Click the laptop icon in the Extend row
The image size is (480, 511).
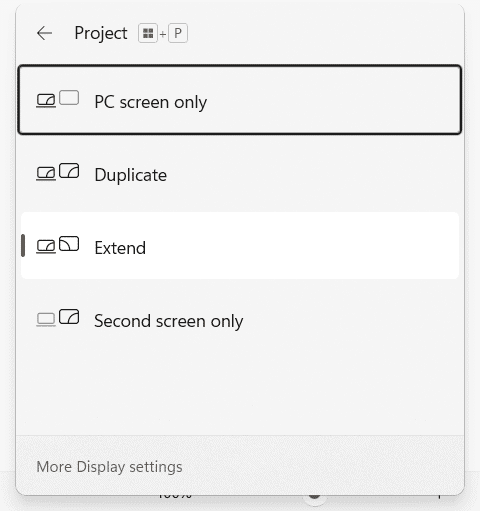(x=46, y=247)
